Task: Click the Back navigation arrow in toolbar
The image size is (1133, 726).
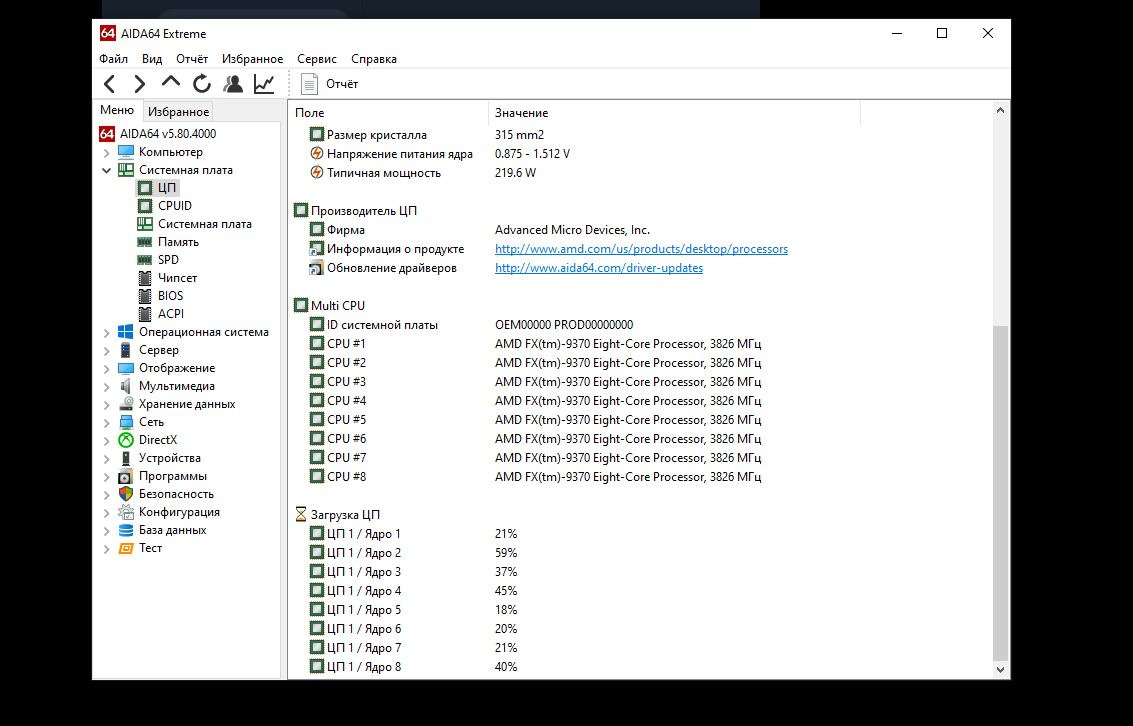Action: click(110, 84)
